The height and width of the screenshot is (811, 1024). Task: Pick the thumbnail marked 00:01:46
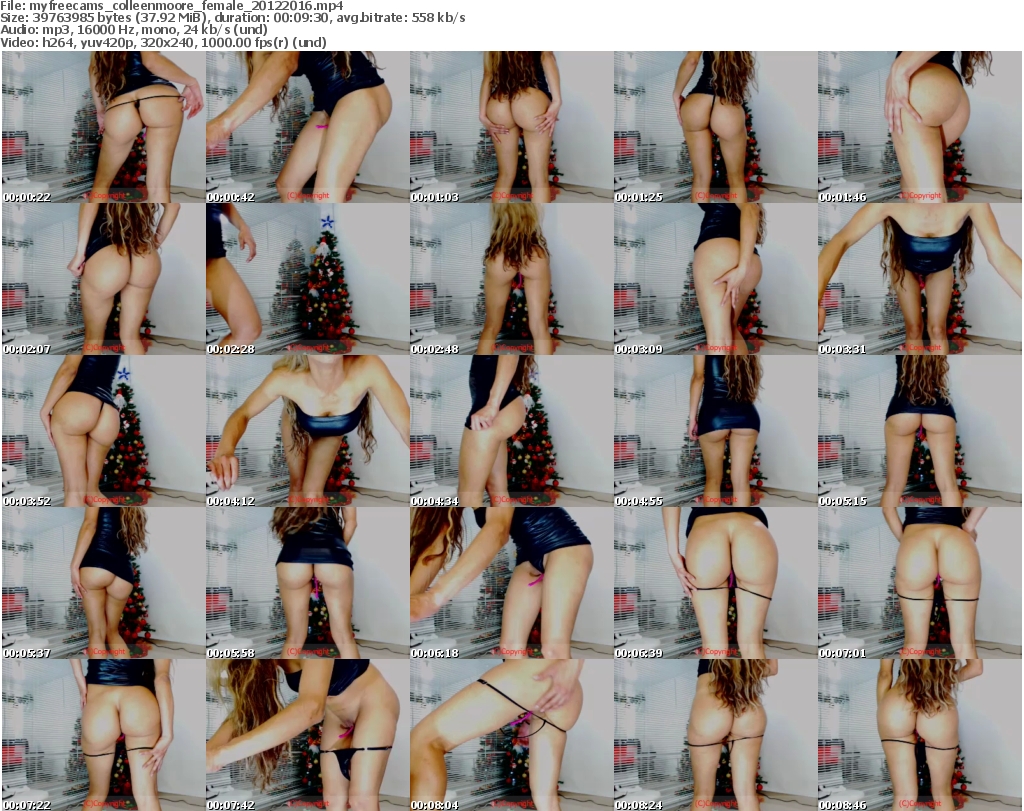(x=920, y=127)
